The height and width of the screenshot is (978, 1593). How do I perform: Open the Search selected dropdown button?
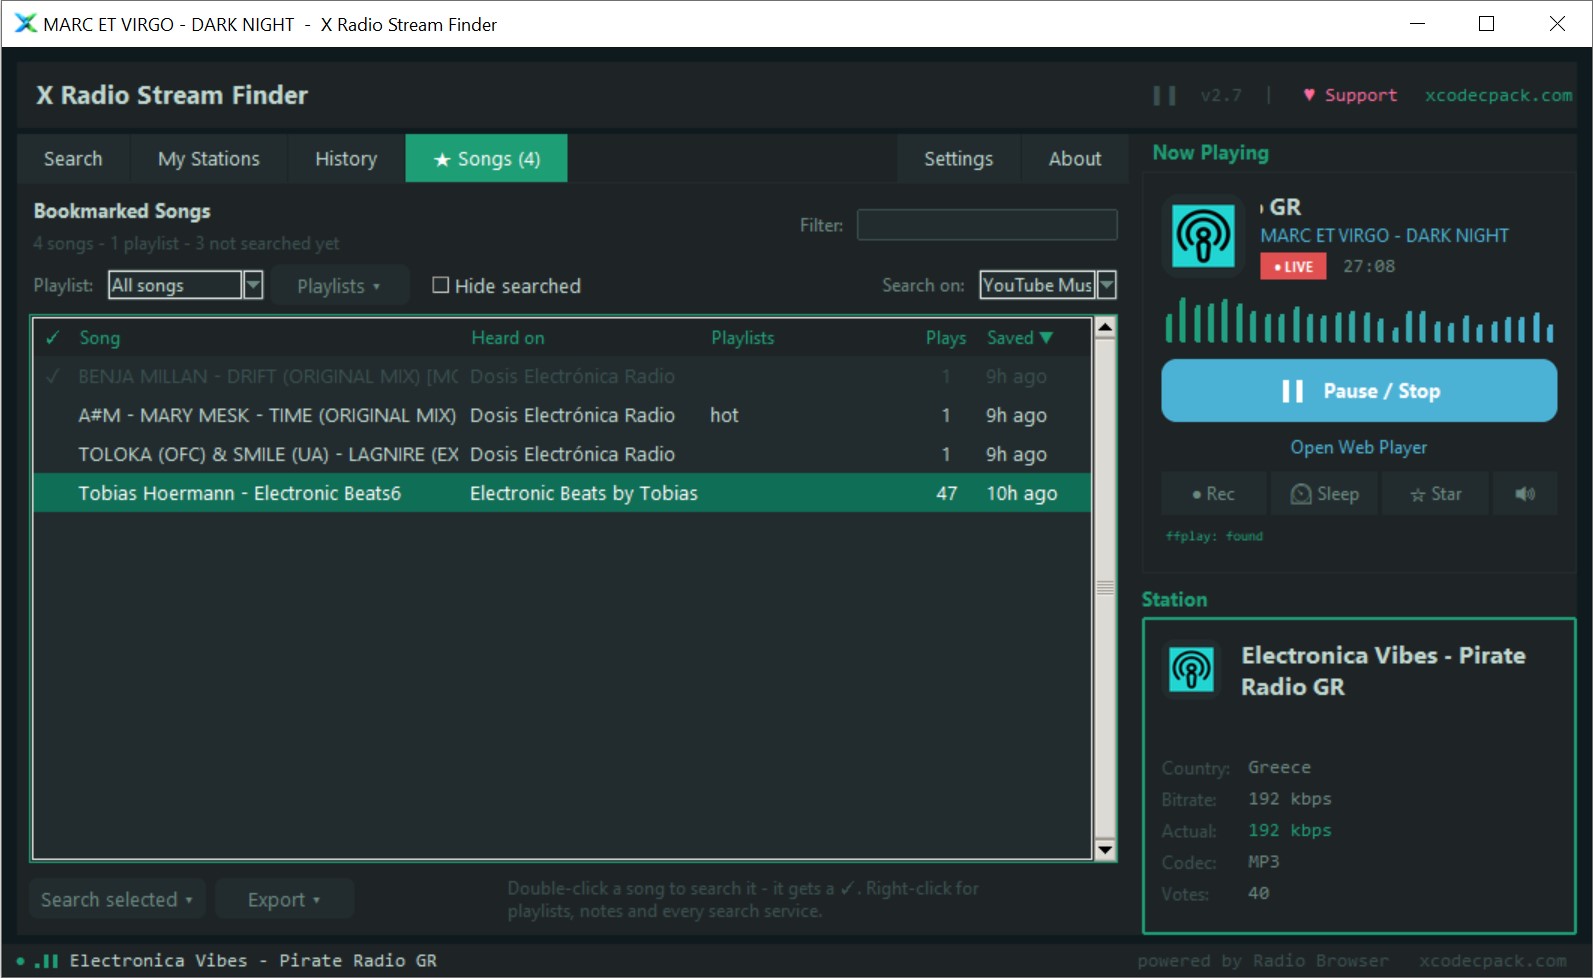(x=117, y=900)
